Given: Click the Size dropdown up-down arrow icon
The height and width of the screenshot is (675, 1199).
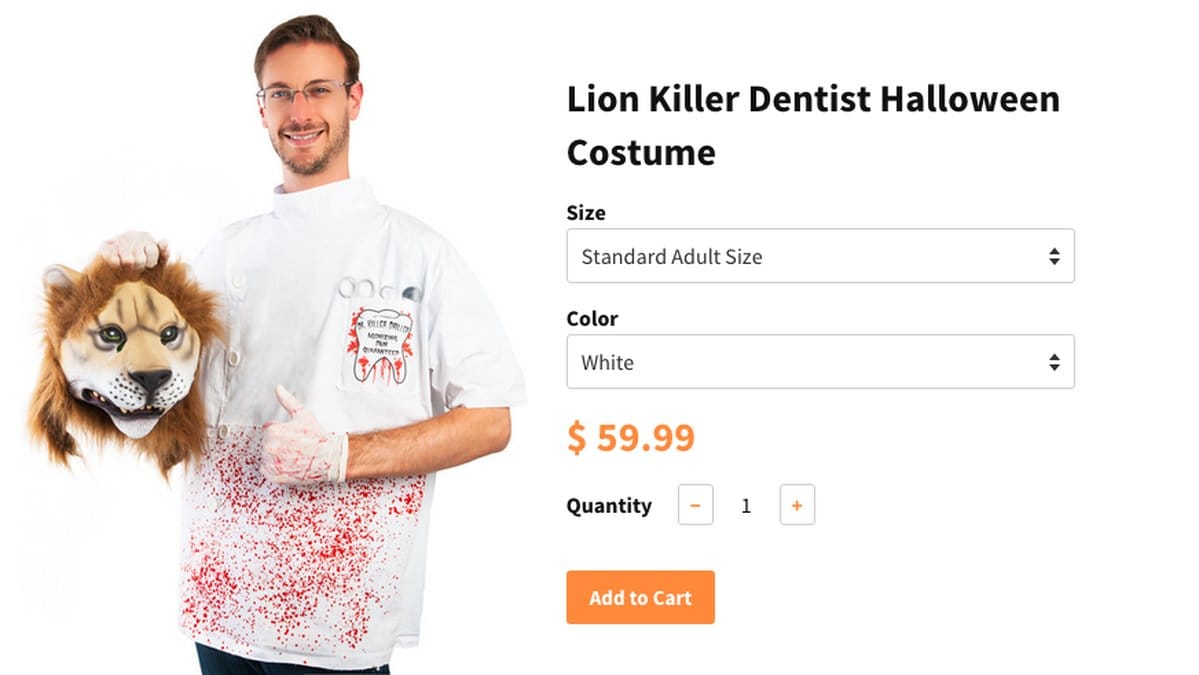Looking at the screenshot, I should [x=1054, y=256].
